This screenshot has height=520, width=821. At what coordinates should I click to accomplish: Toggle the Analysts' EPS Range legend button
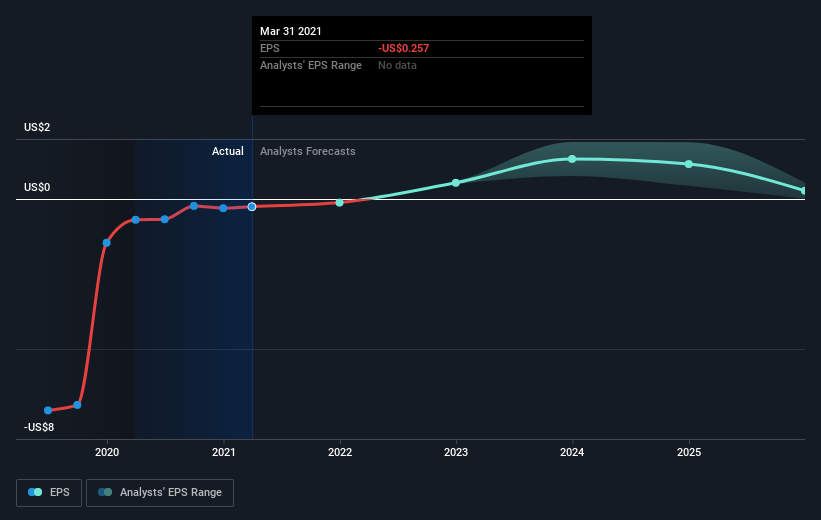(160, 493)
